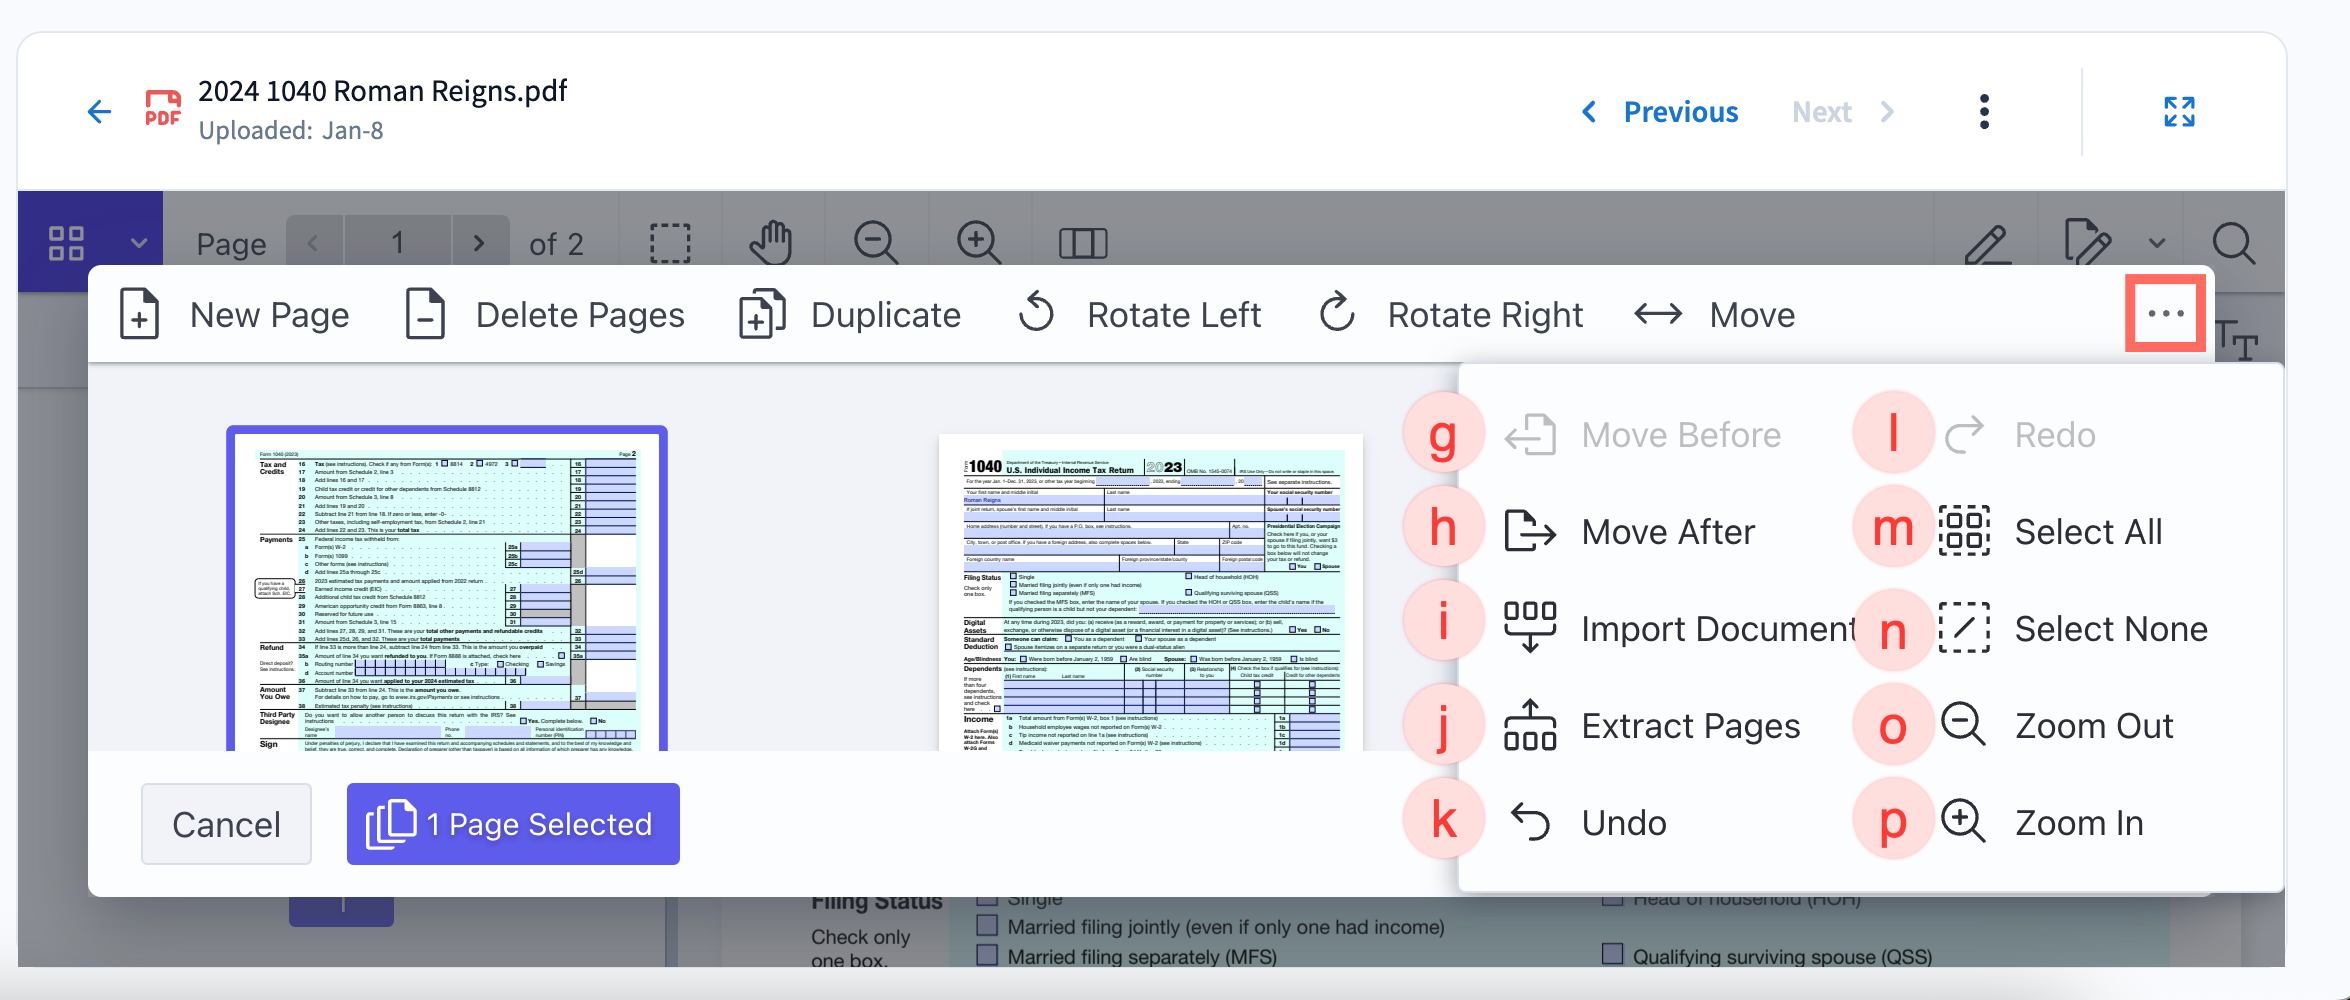Go back with the left arrow
This screenshot has height=1000, width=2350.
[x=99, y=111]
